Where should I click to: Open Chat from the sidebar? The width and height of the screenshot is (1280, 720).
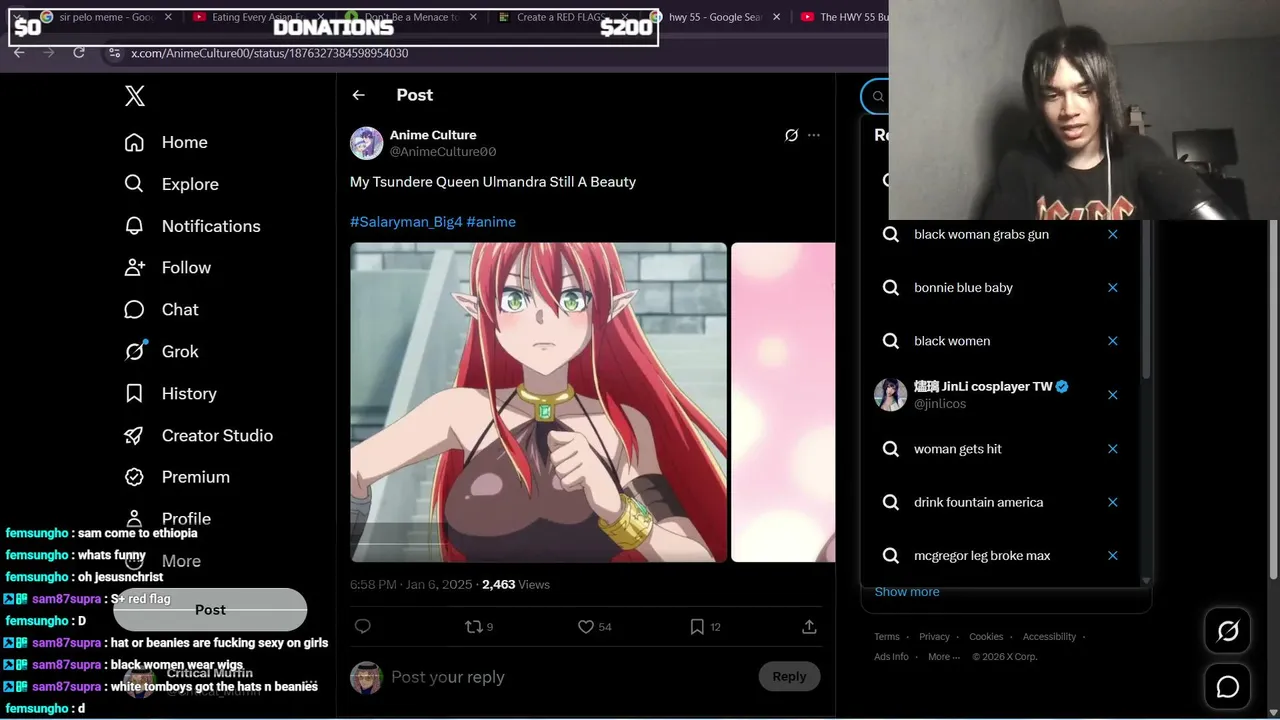coord(161,310)
